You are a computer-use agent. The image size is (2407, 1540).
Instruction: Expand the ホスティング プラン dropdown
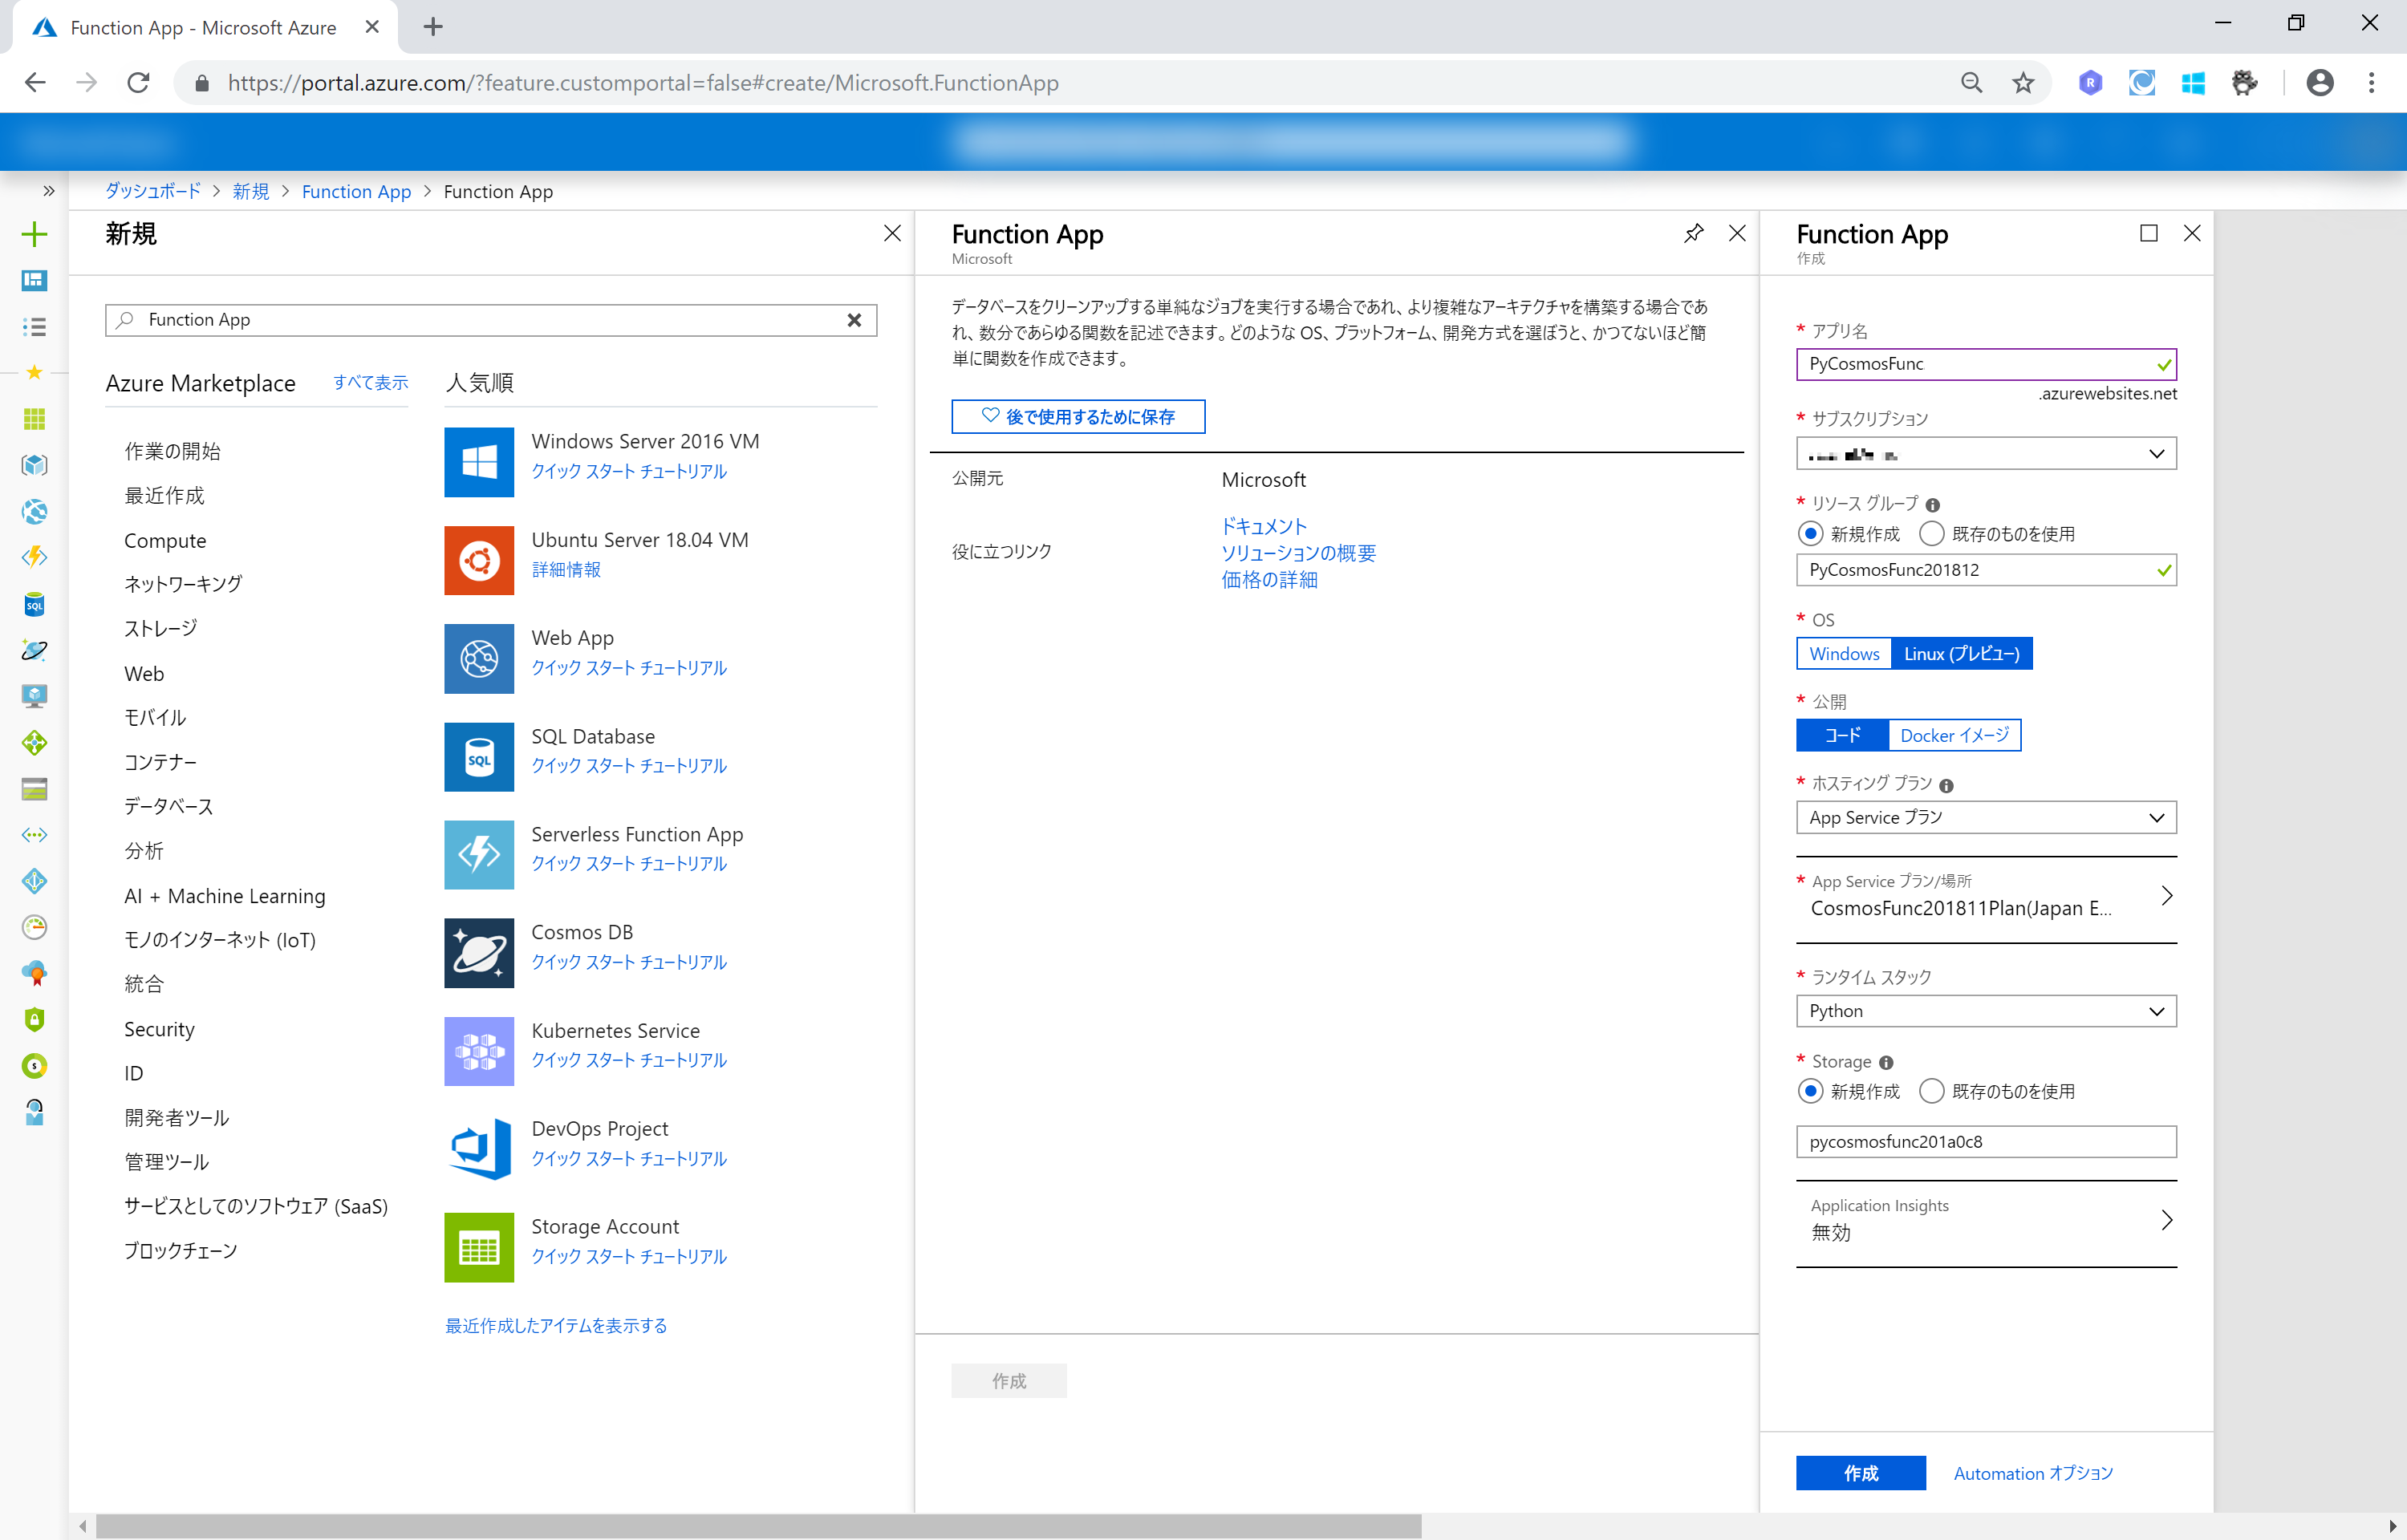point(1985,817)
